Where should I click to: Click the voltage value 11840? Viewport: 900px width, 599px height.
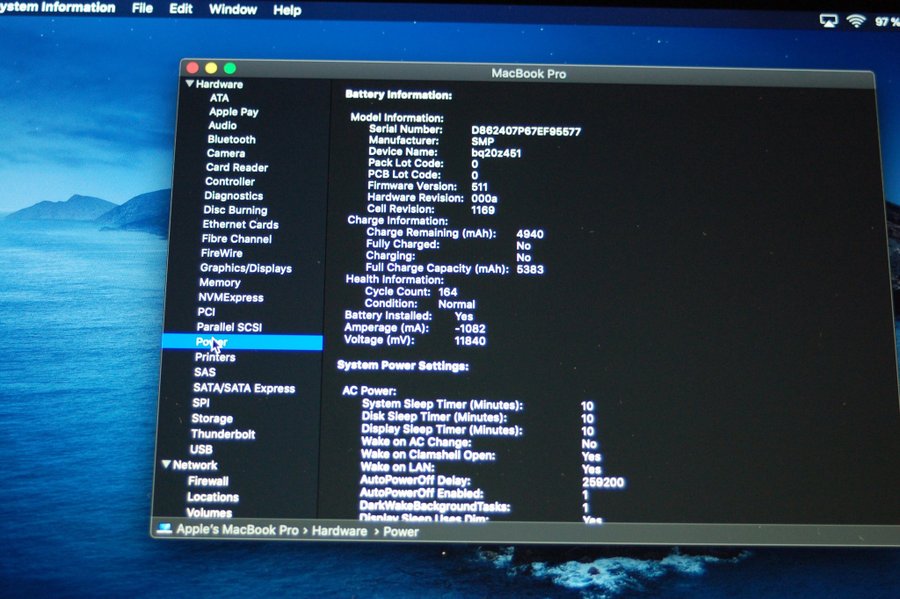pyautogui.click(x=470, y=341)
